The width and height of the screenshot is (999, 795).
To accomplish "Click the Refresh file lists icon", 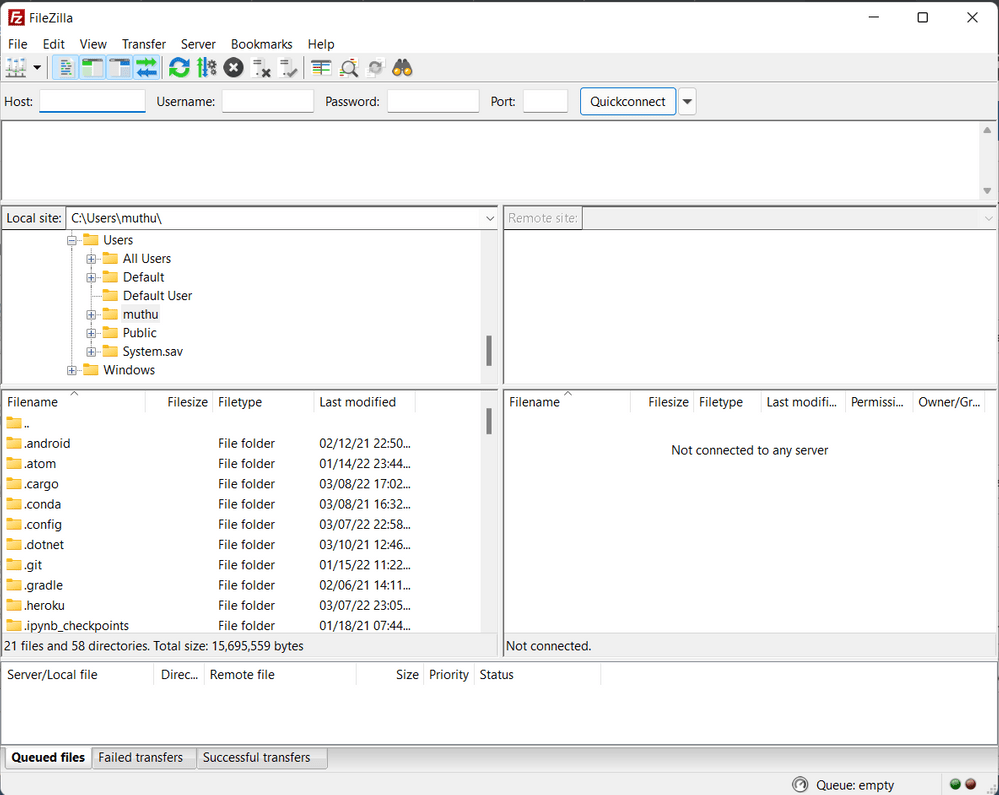I will point(180,68).
